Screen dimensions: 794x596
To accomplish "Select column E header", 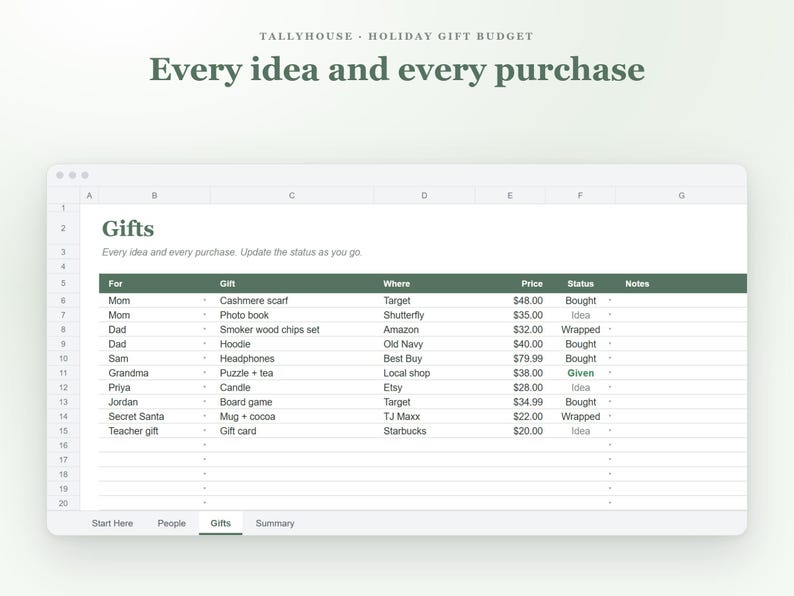I will (x=510, y=195).
